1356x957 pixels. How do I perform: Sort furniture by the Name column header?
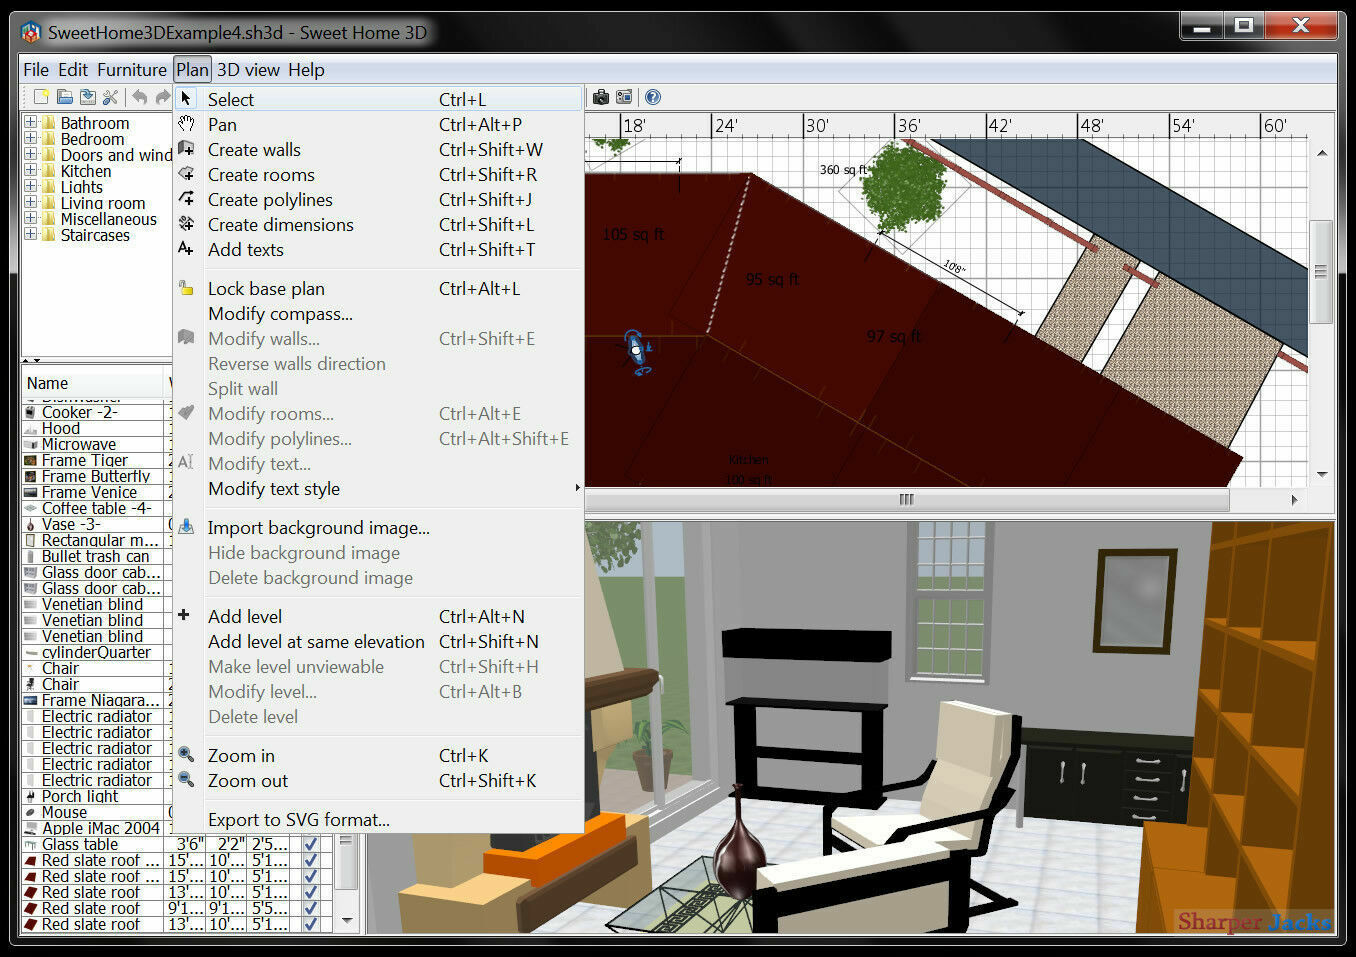pos(92,383)
